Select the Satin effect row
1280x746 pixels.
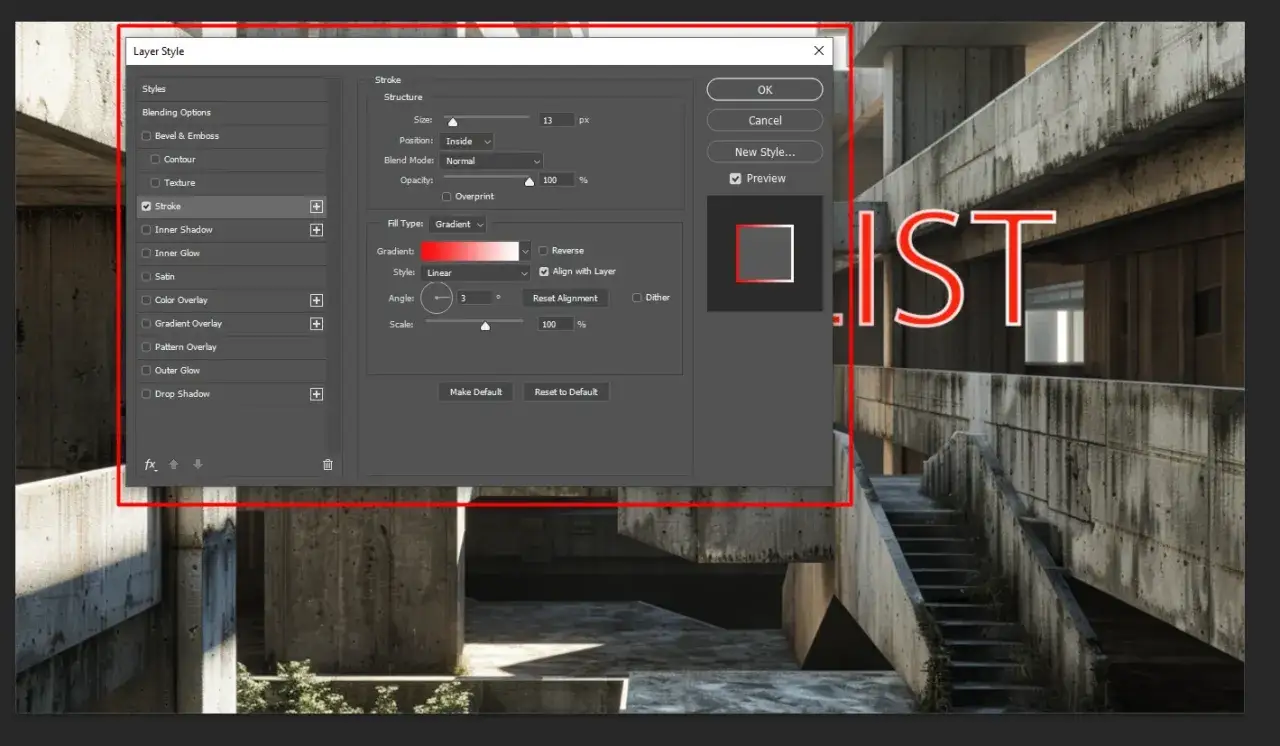[x=232, y=277]
